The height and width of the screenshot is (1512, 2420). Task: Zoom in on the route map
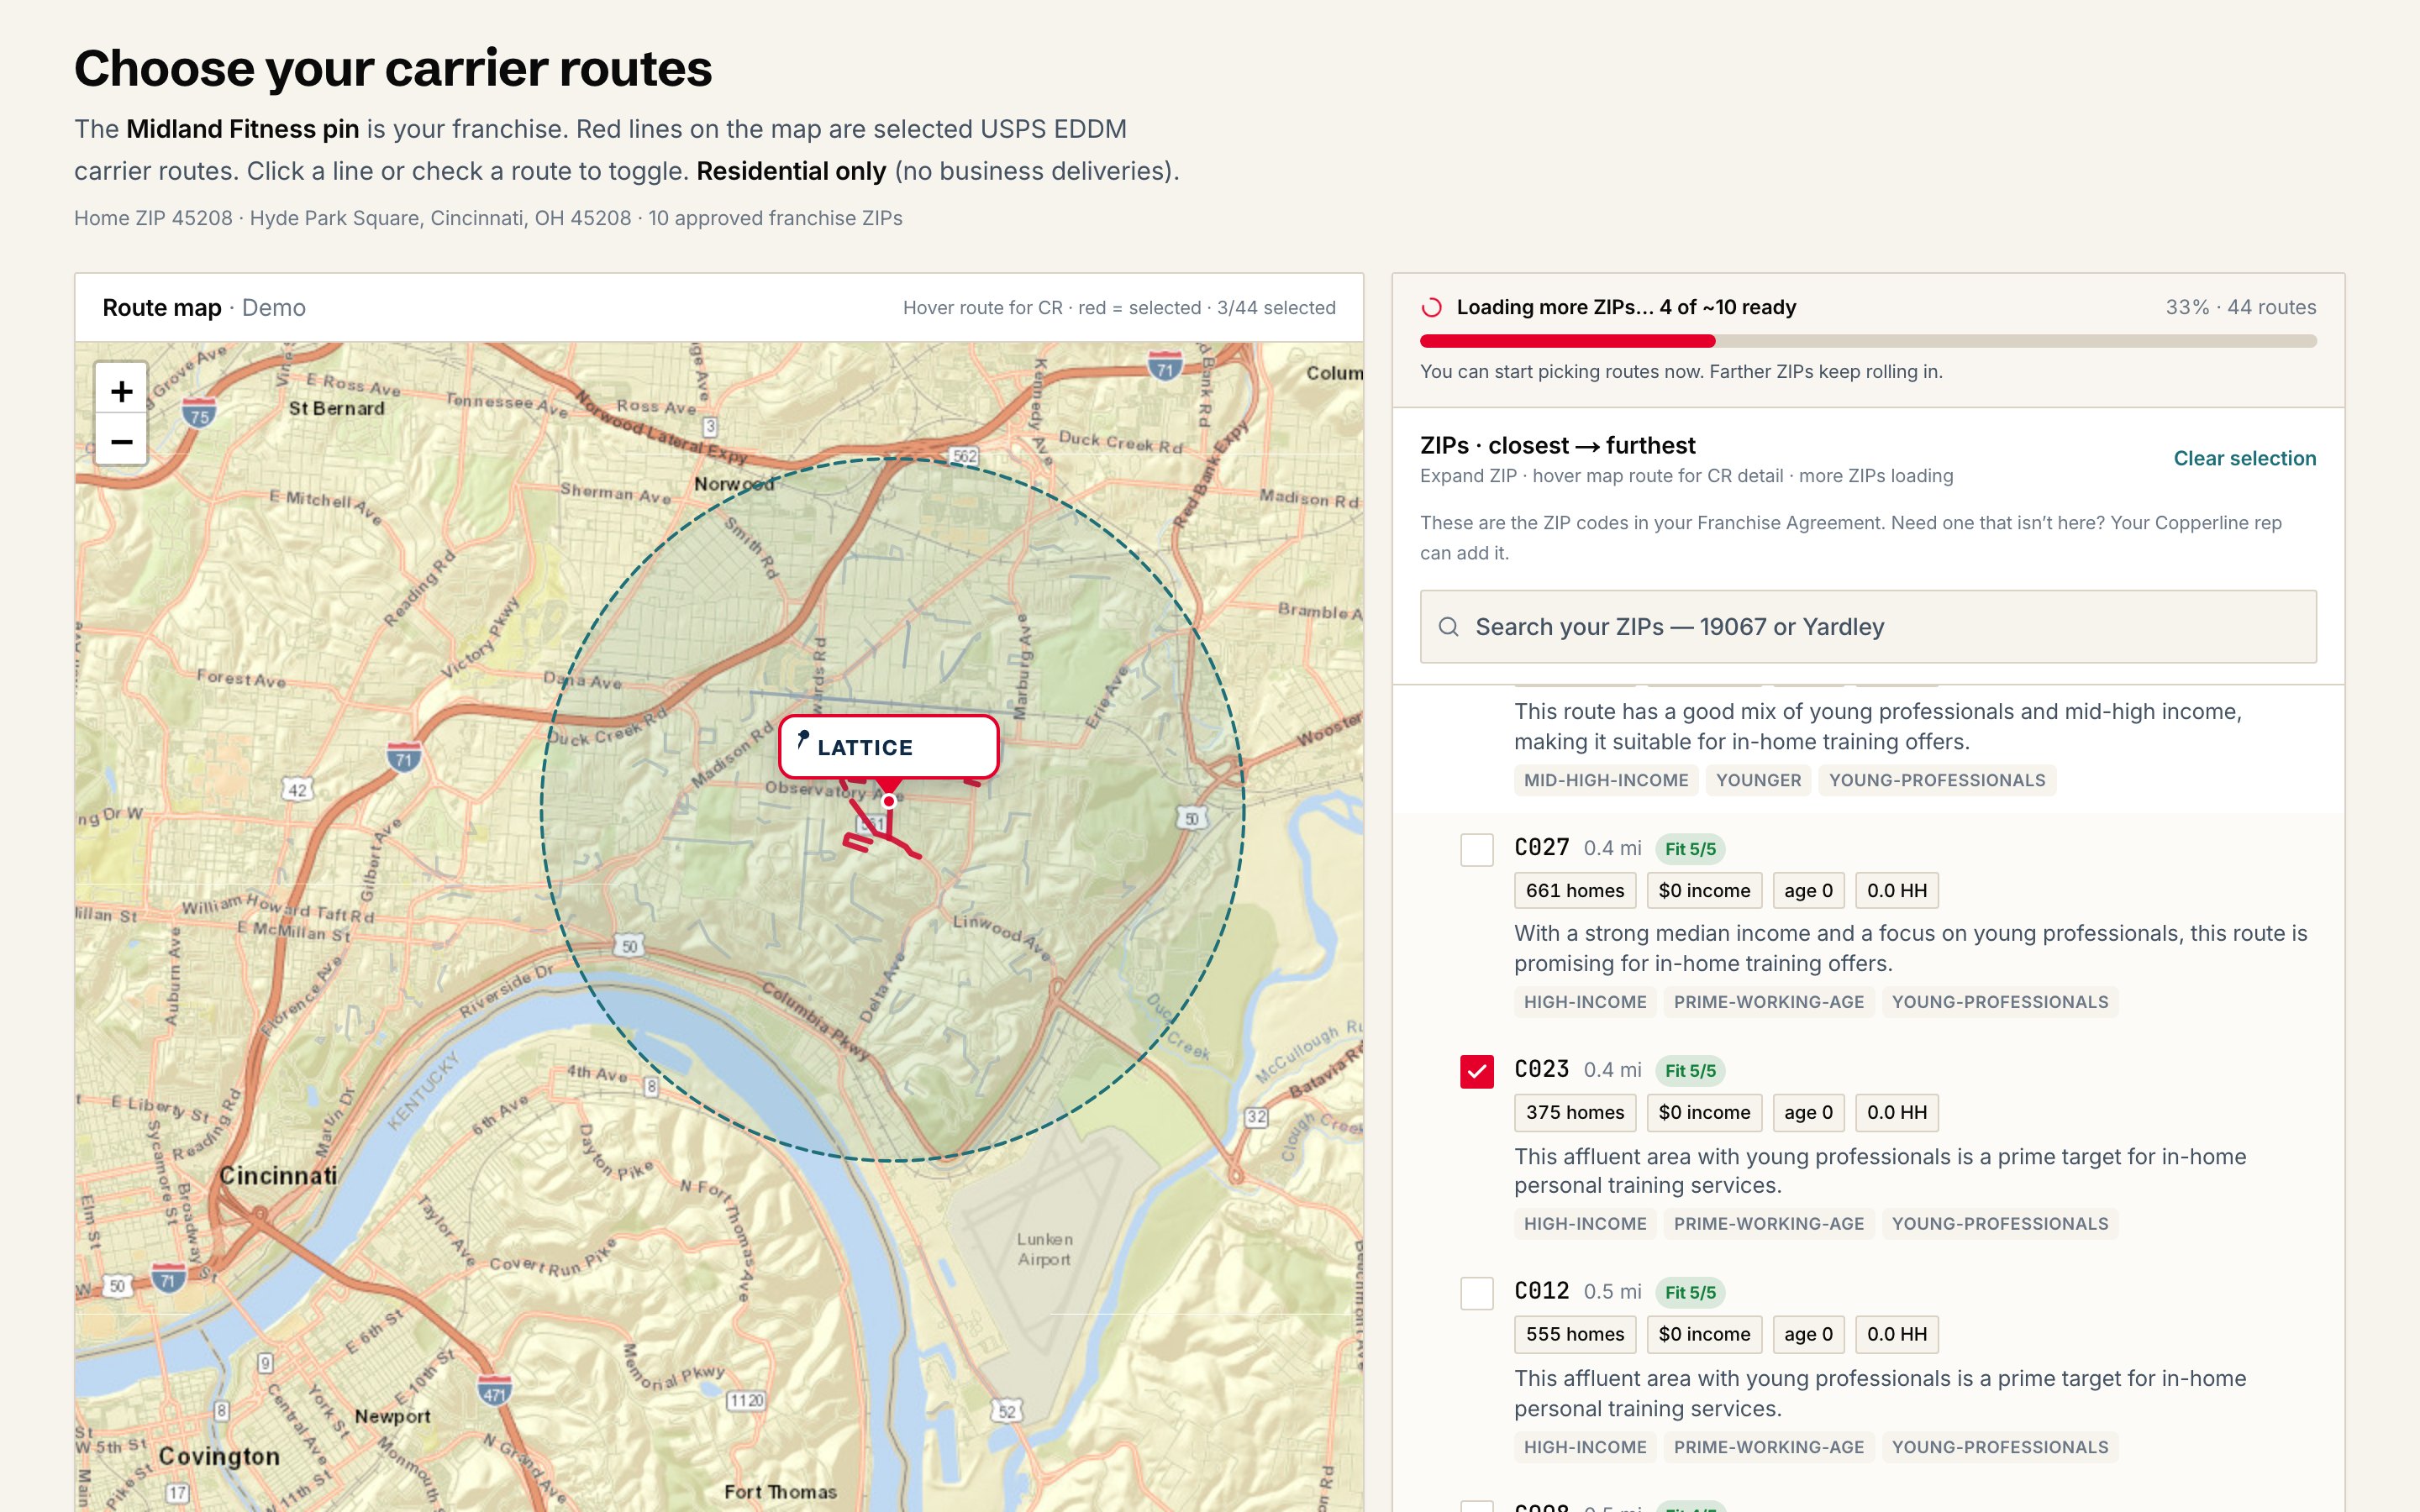121,391
